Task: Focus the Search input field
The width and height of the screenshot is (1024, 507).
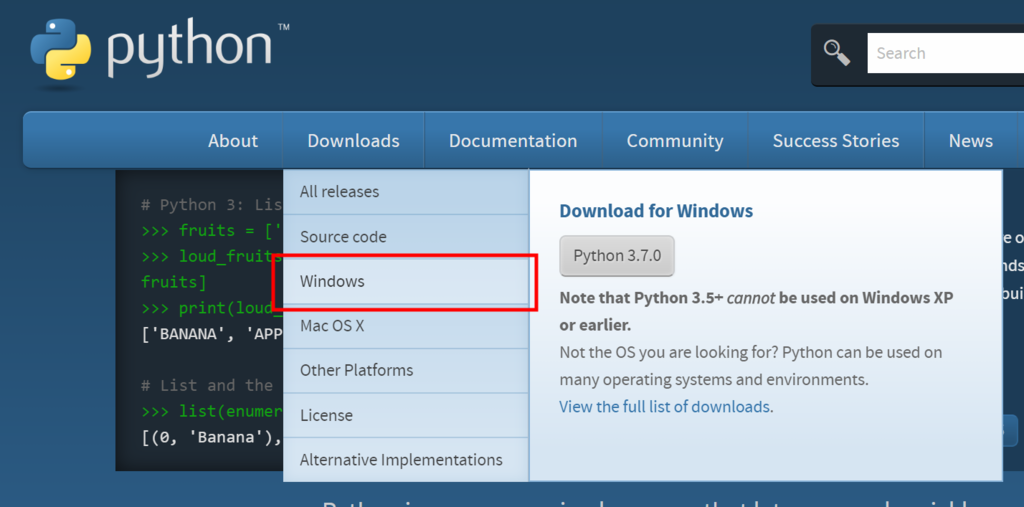Action: click(946, 53)
